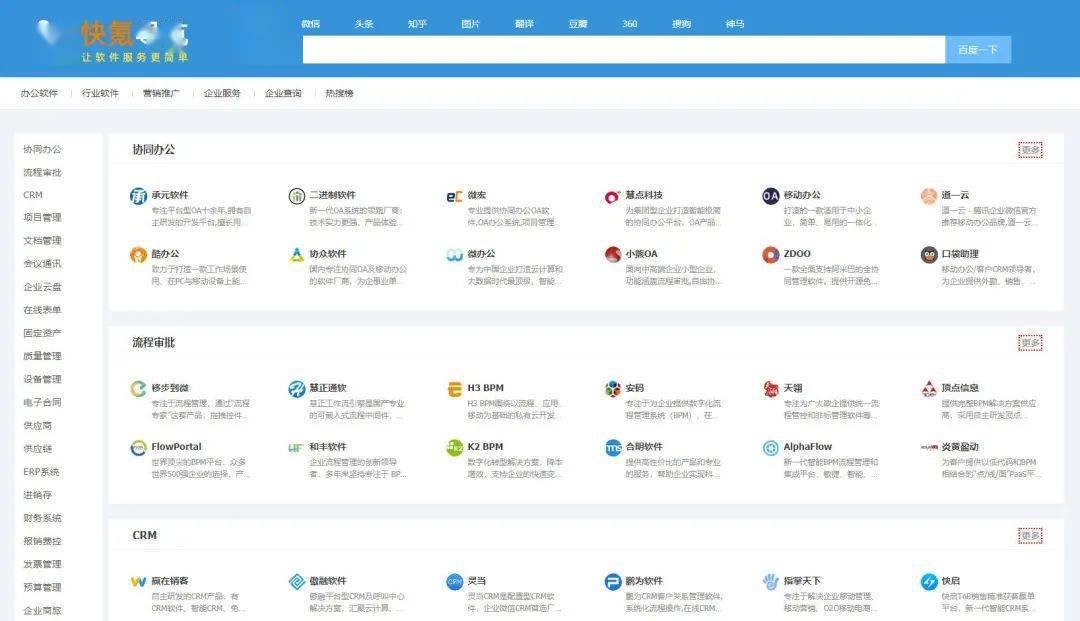1080x621 pixels.
Task: Open the 热搜榜 navigation item
Action: coord(340,93)
